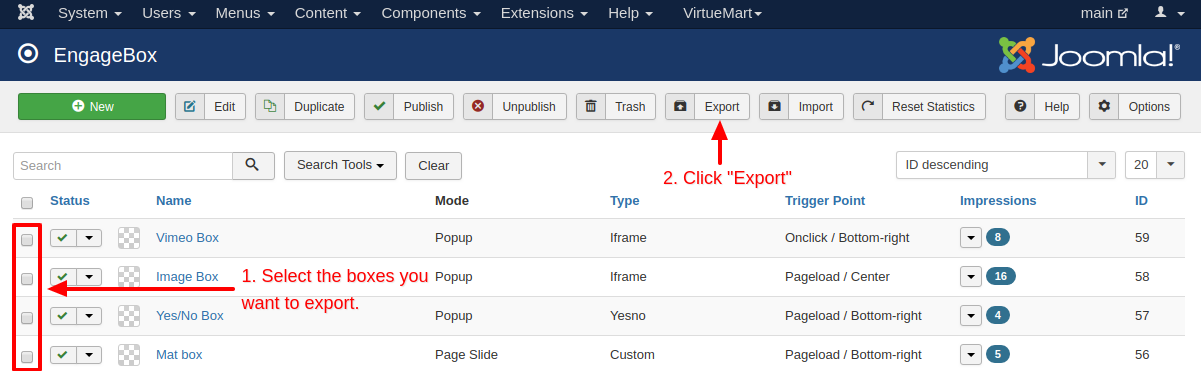Click the Help question mark icon
The height and width of the screenshot is (371, 1201).
(x=1020, y=107)
